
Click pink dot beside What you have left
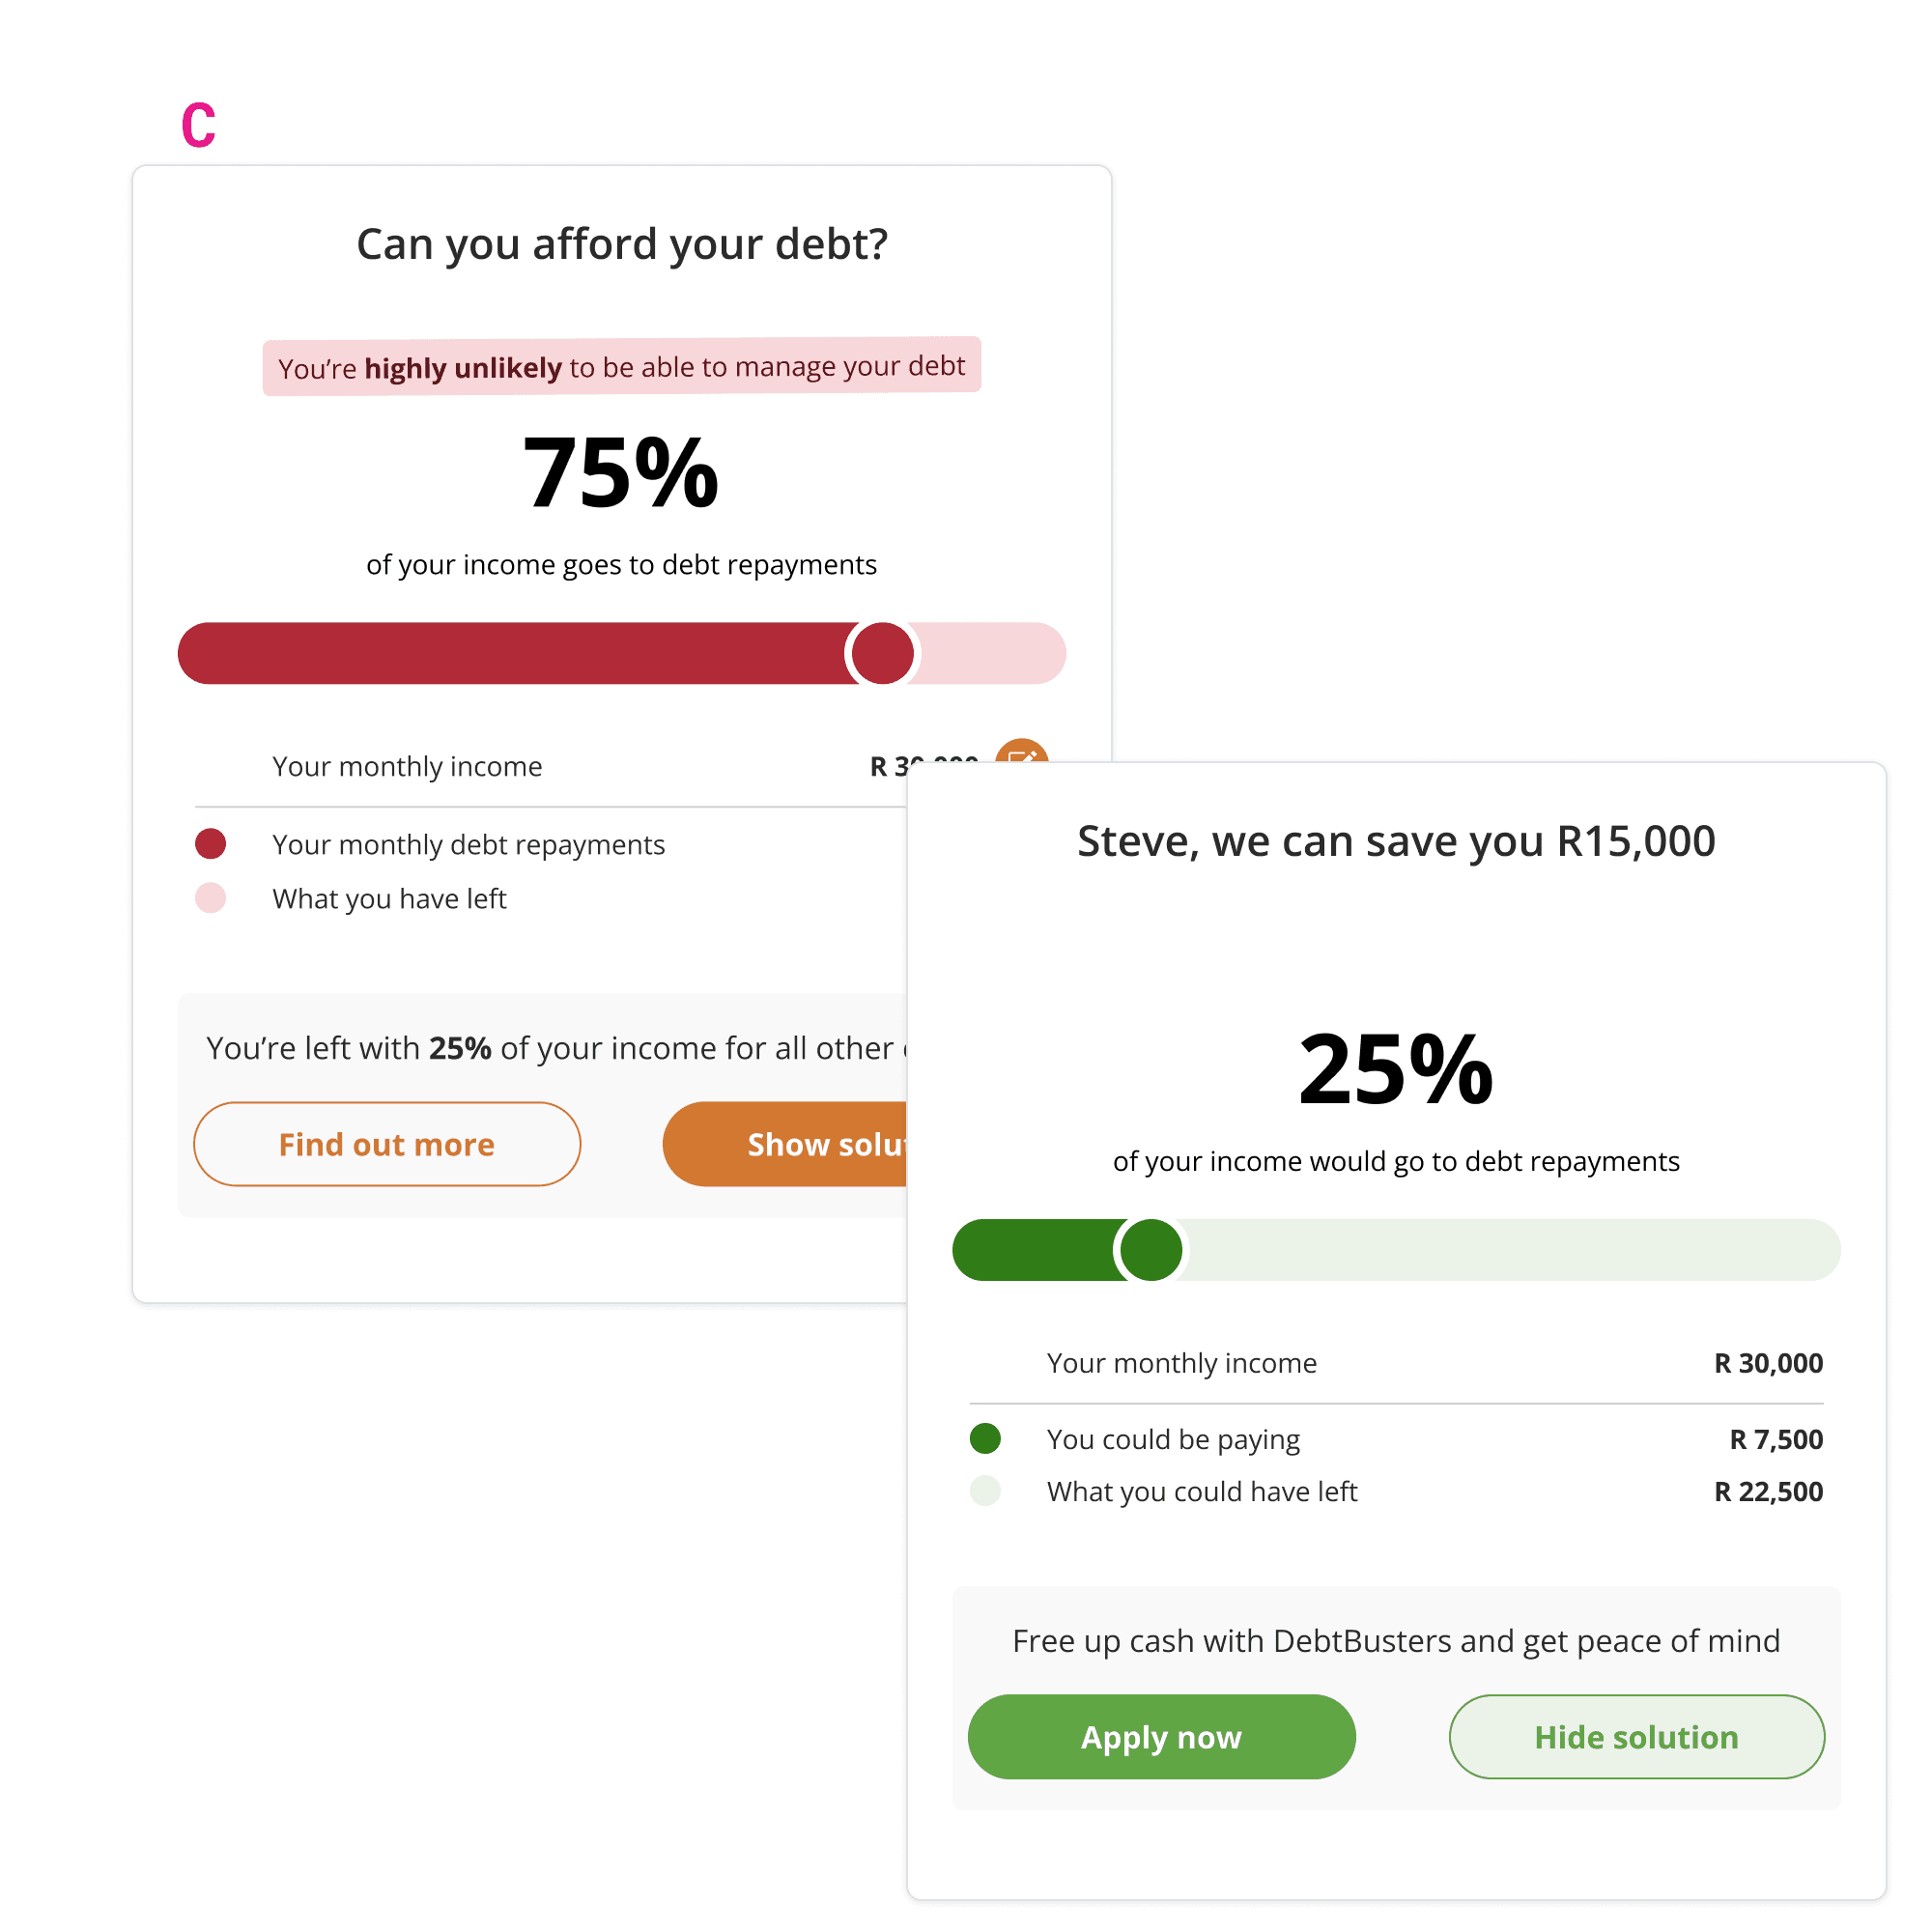(210, 898)
